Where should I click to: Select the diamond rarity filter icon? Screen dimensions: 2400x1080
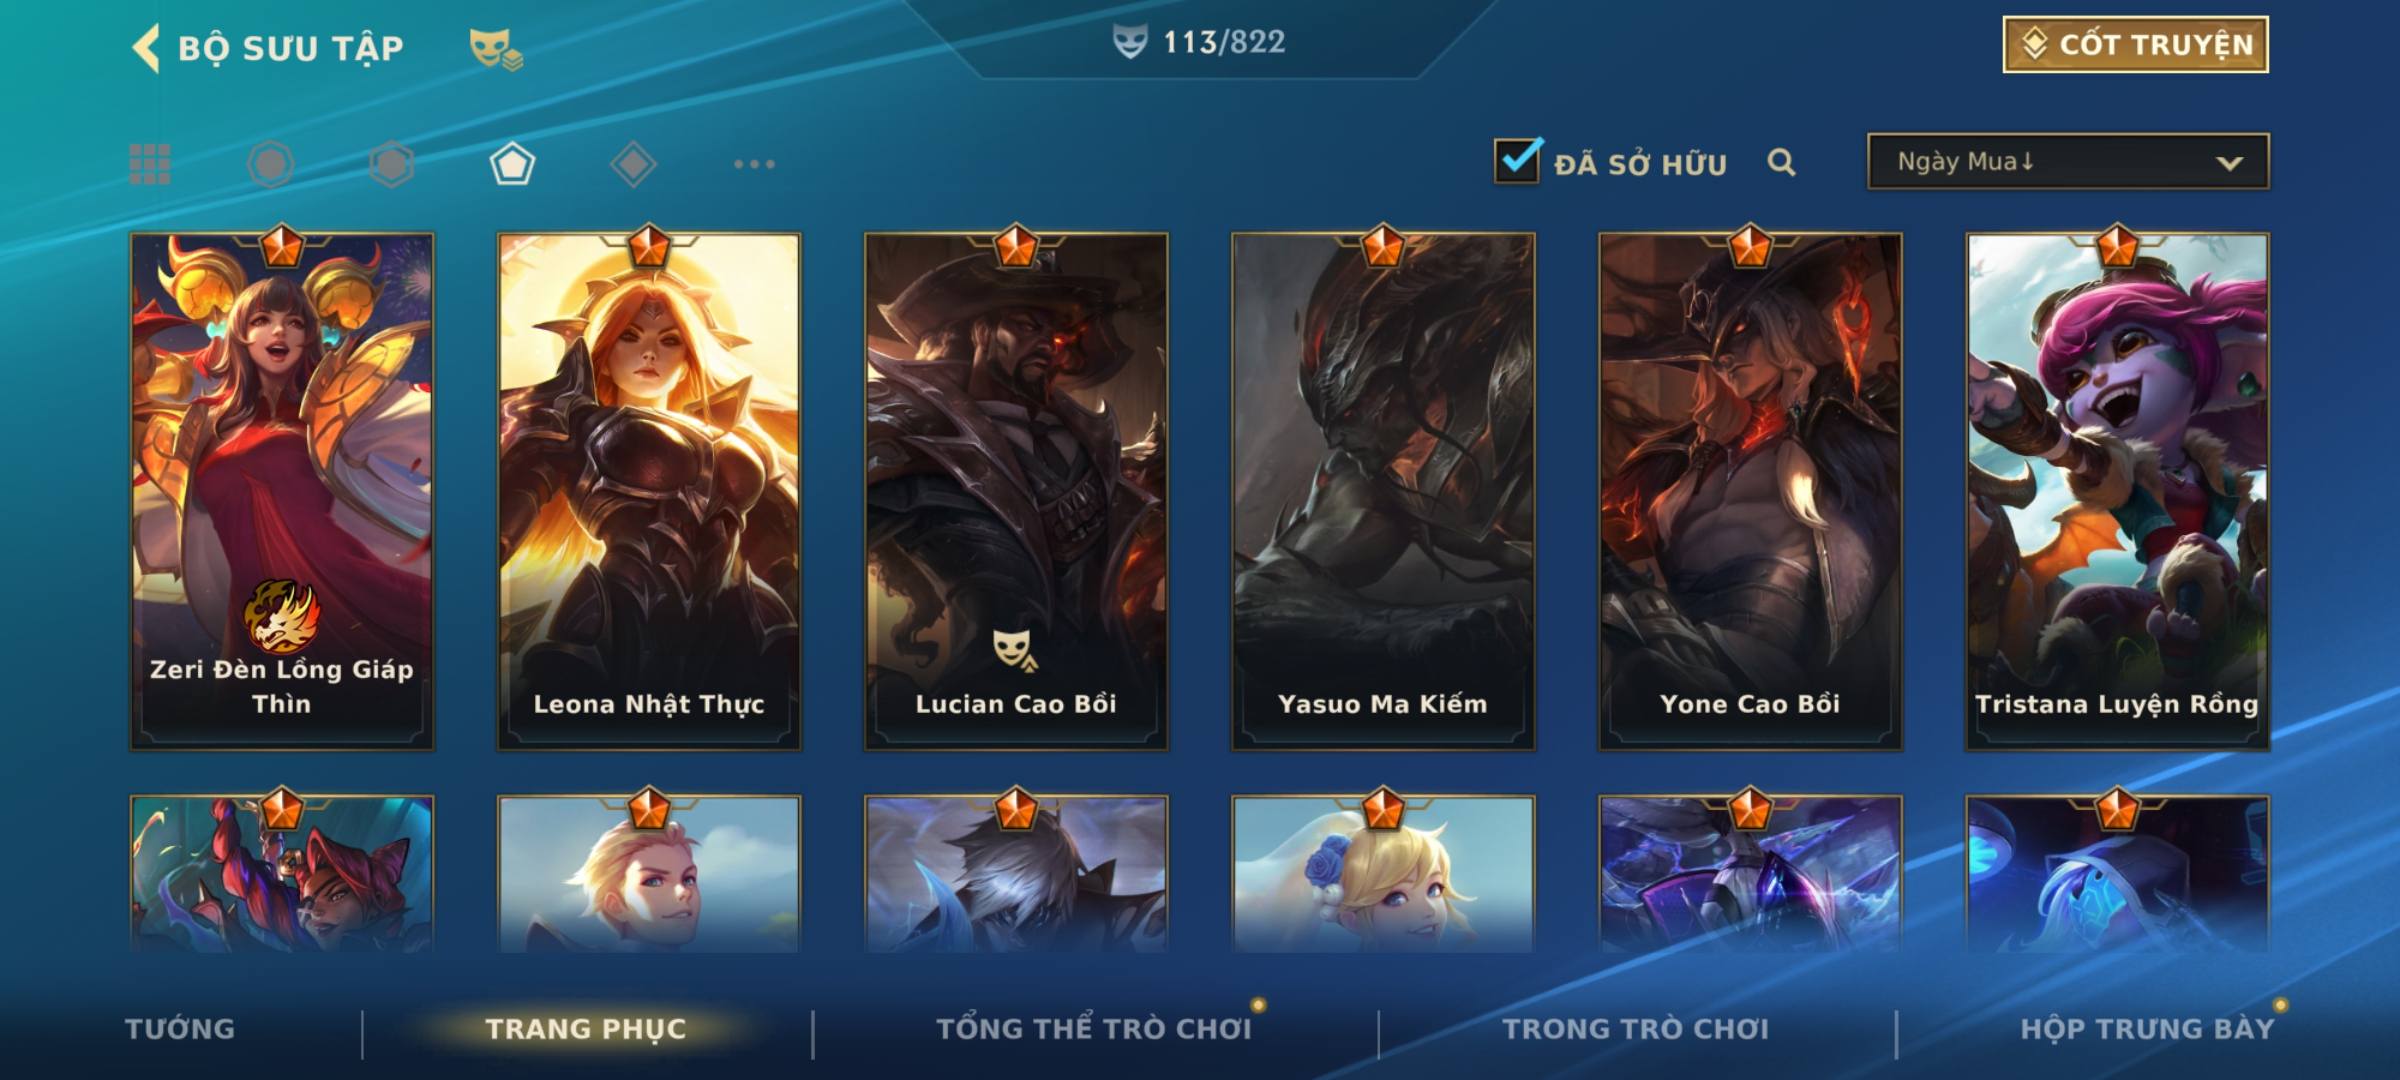click(x=633, y=164)
